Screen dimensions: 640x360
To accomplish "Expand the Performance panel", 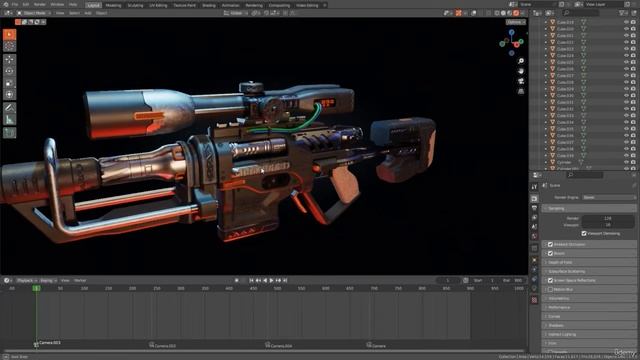I will tap(589, 307).
